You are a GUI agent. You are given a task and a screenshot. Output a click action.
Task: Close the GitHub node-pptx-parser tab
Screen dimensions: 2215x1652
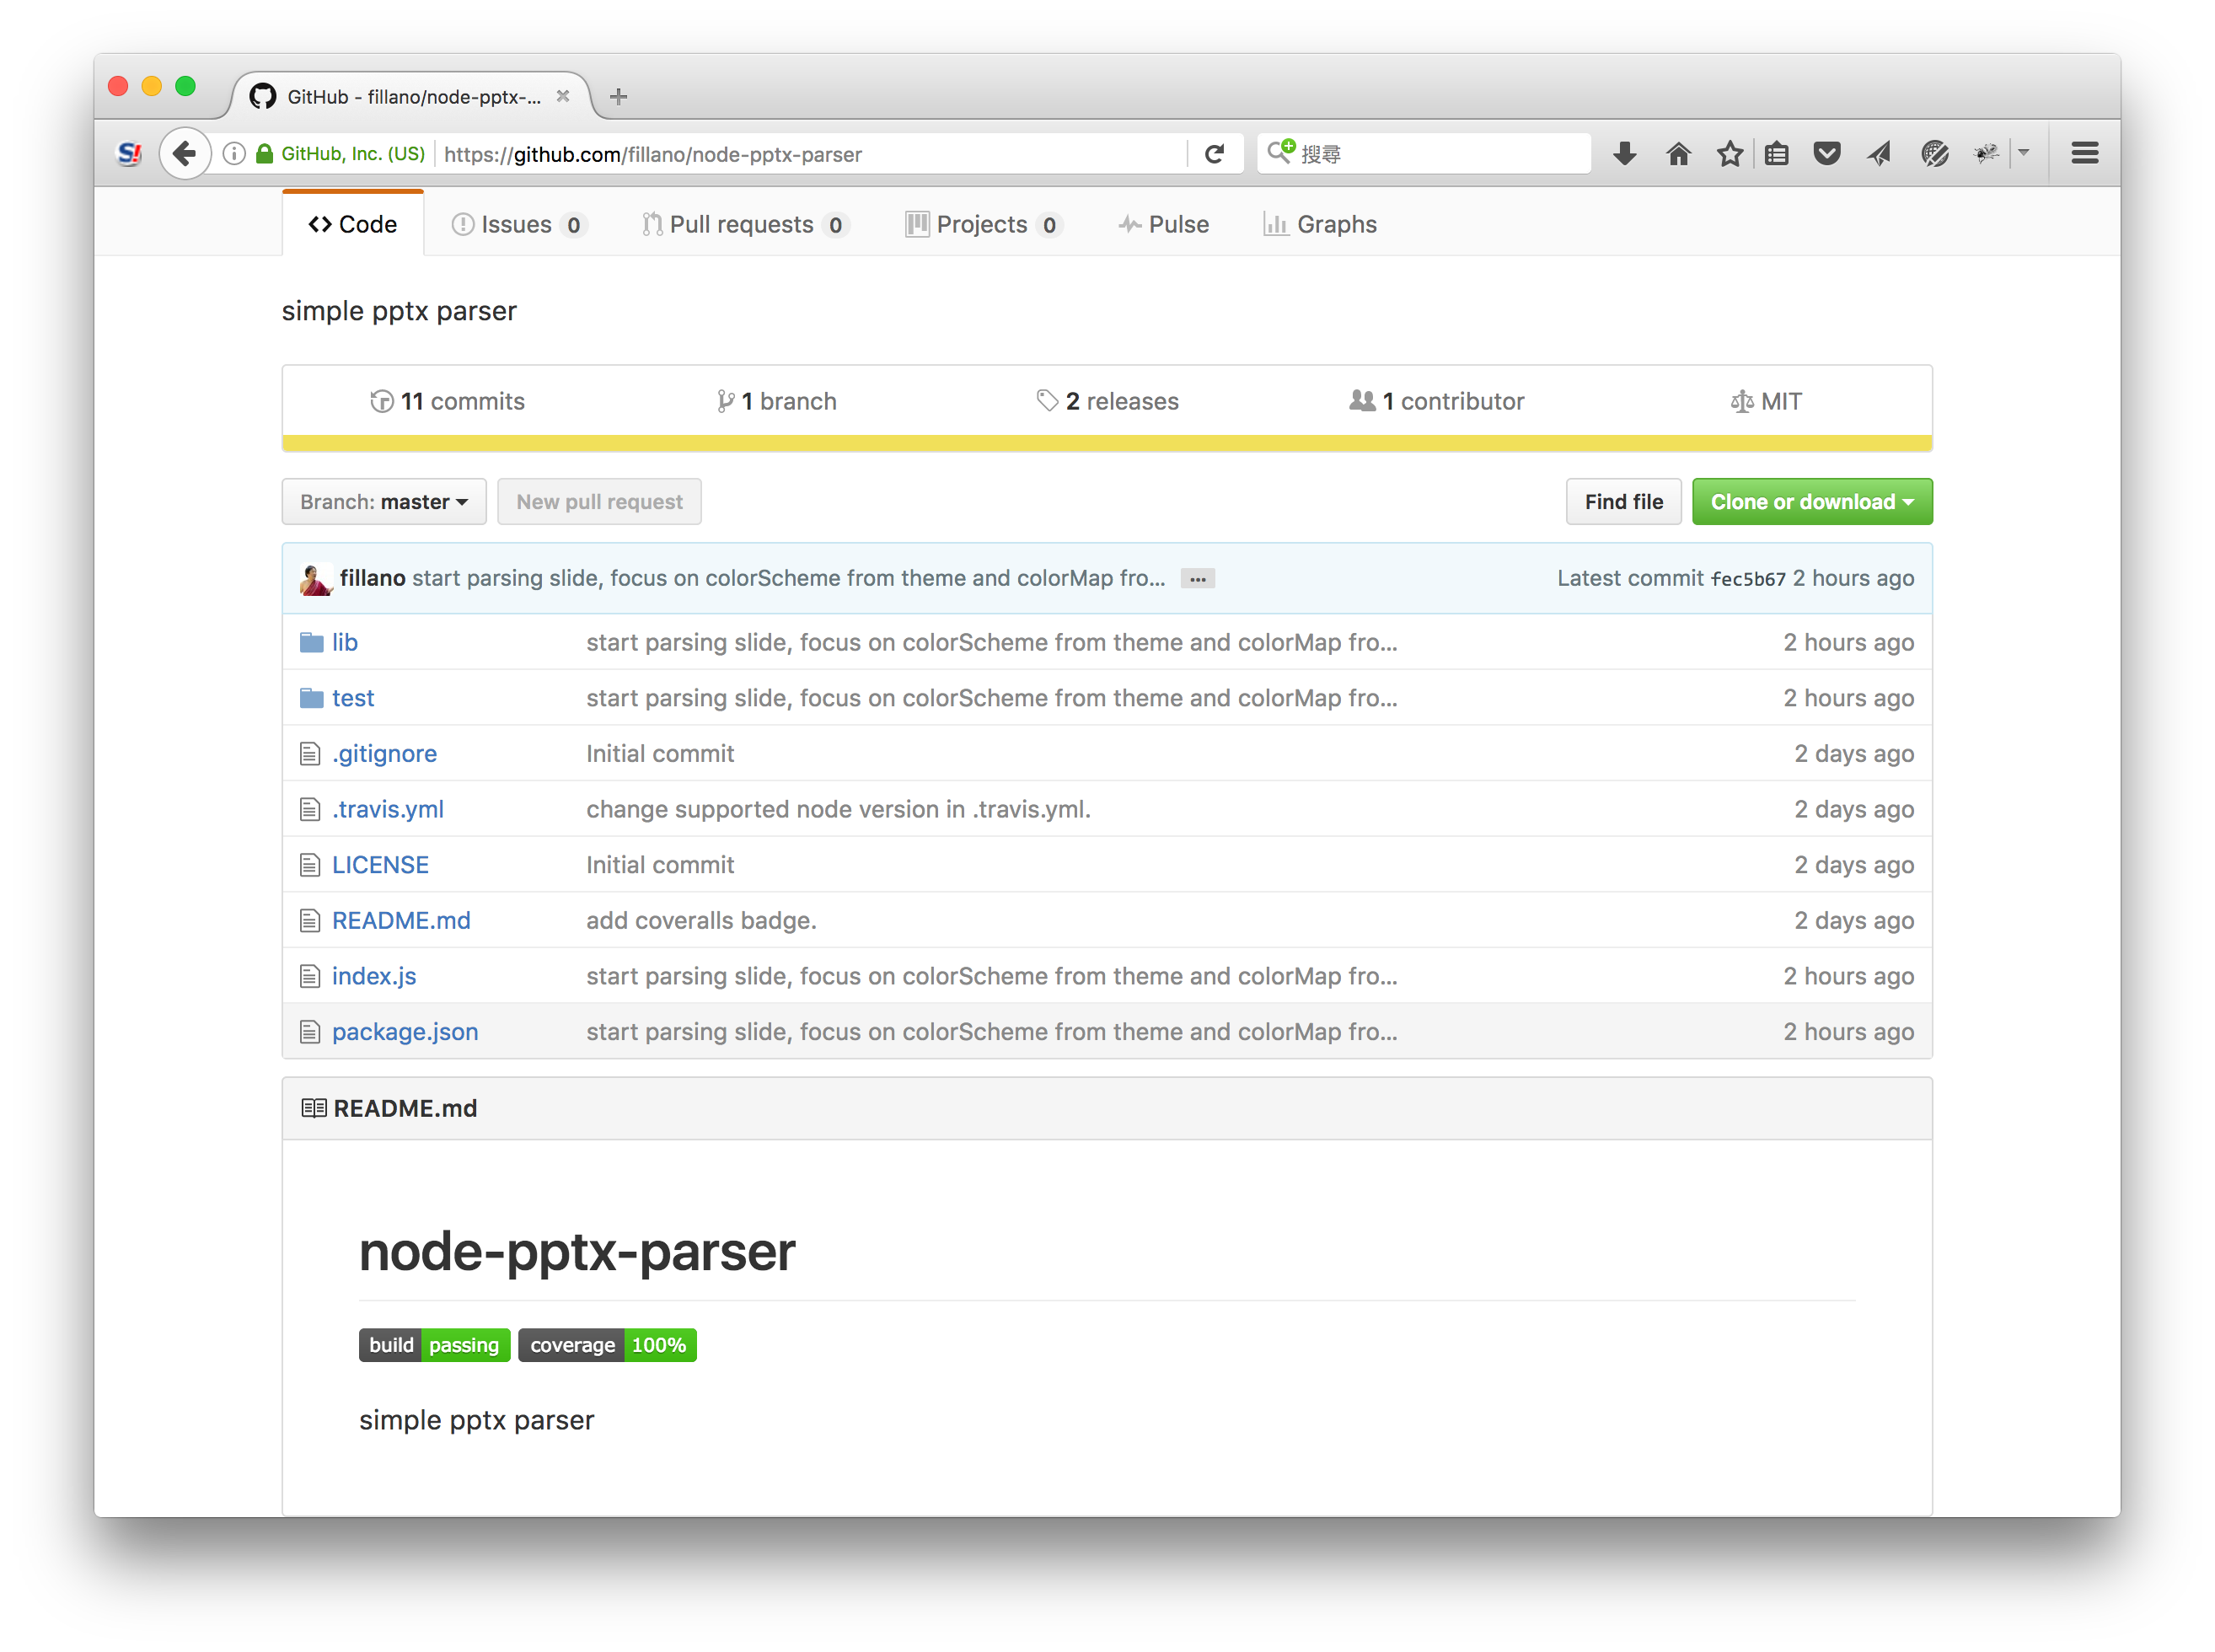[x=563, y=96]
